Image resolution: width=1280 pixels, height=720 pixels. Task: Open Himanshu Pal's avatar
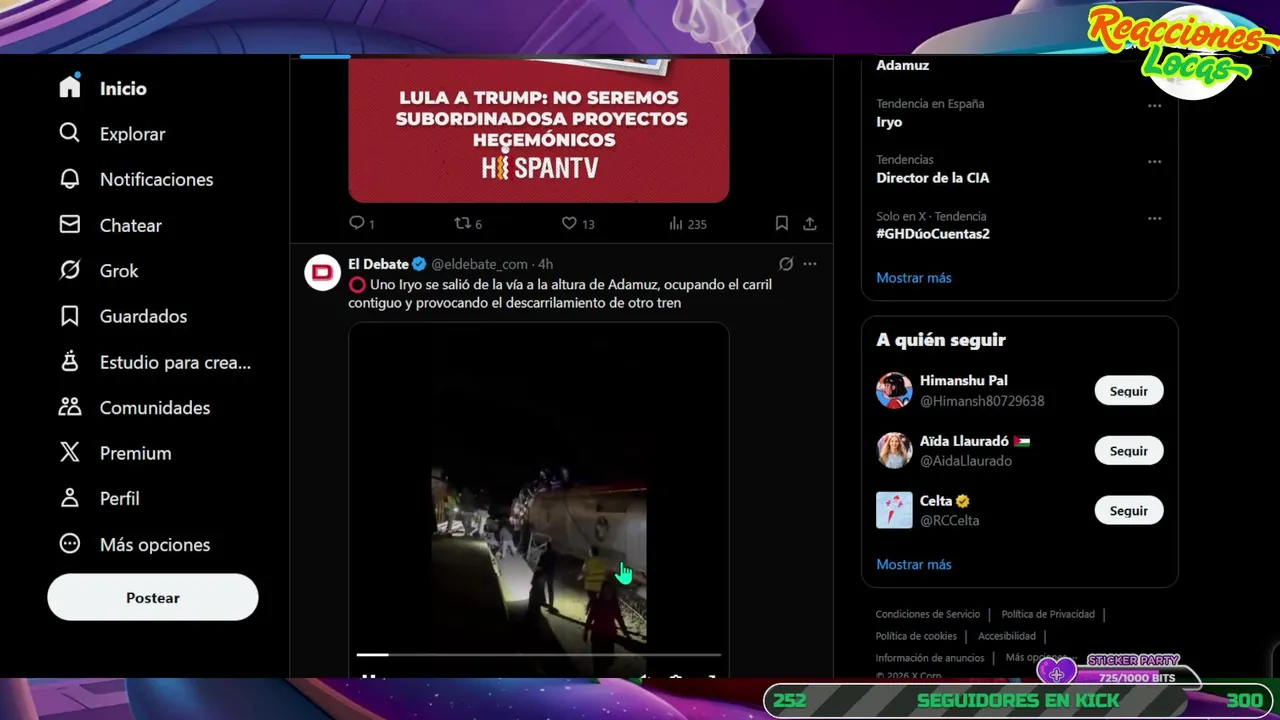[894, 390]
